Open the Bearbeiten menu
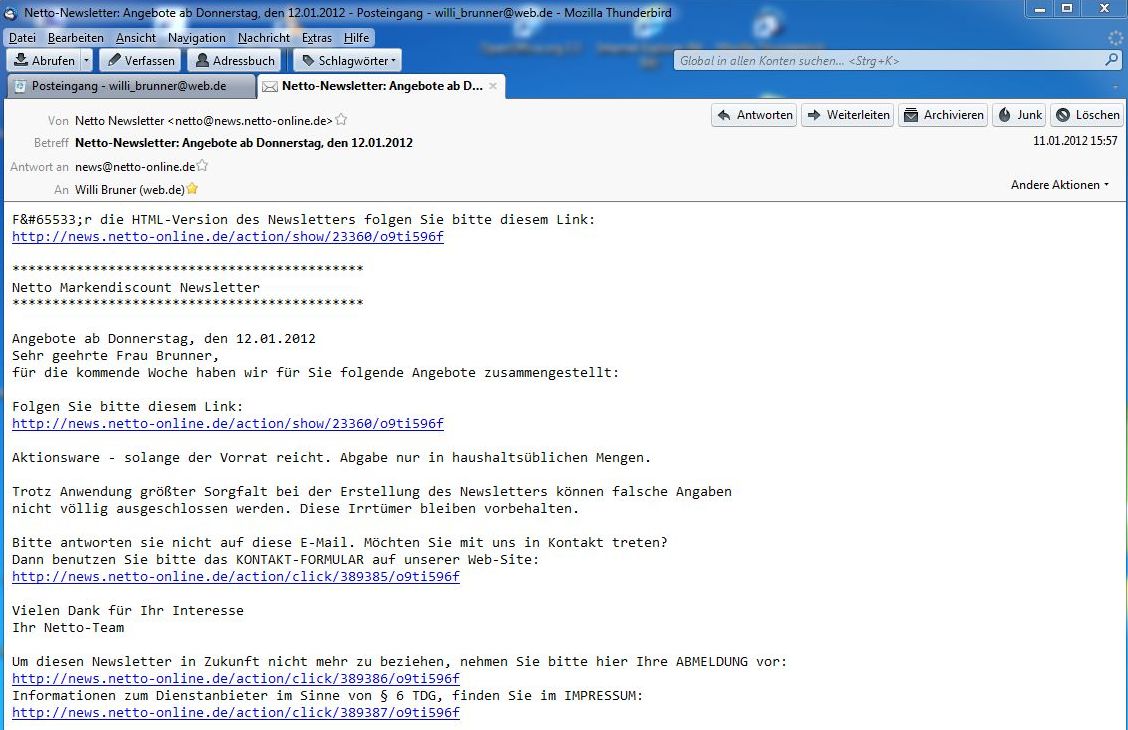 (x=76, y=37)
